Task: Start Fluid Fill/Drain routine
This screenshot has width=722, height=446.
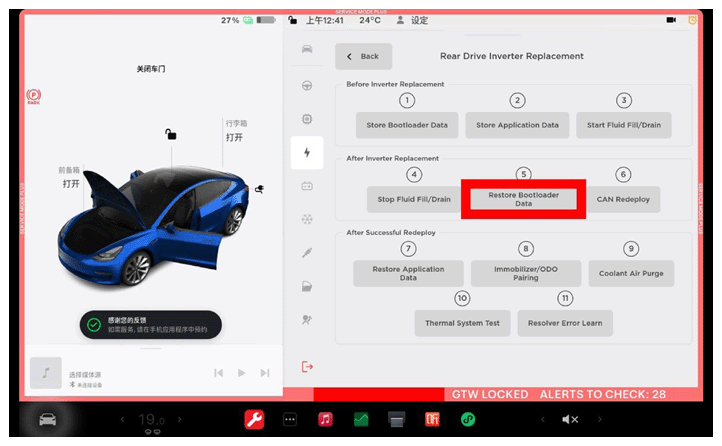Action: (x=624, y=125)
